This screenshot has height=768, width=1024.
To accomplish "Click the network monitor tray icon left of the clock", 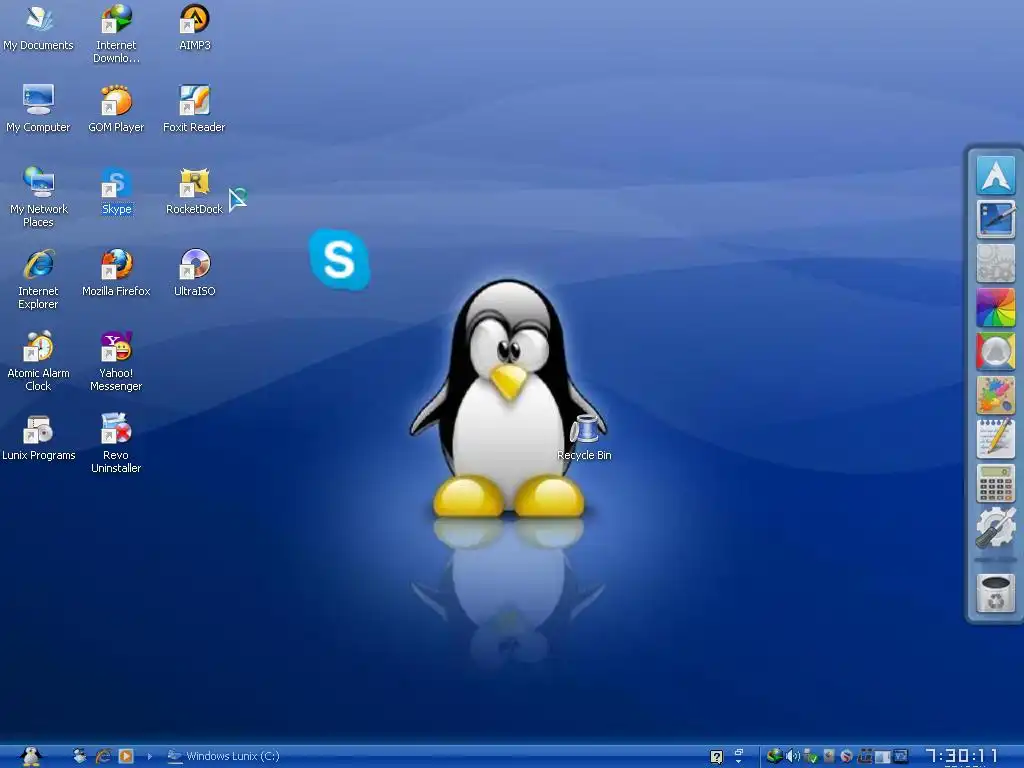I will click(901, 756).
